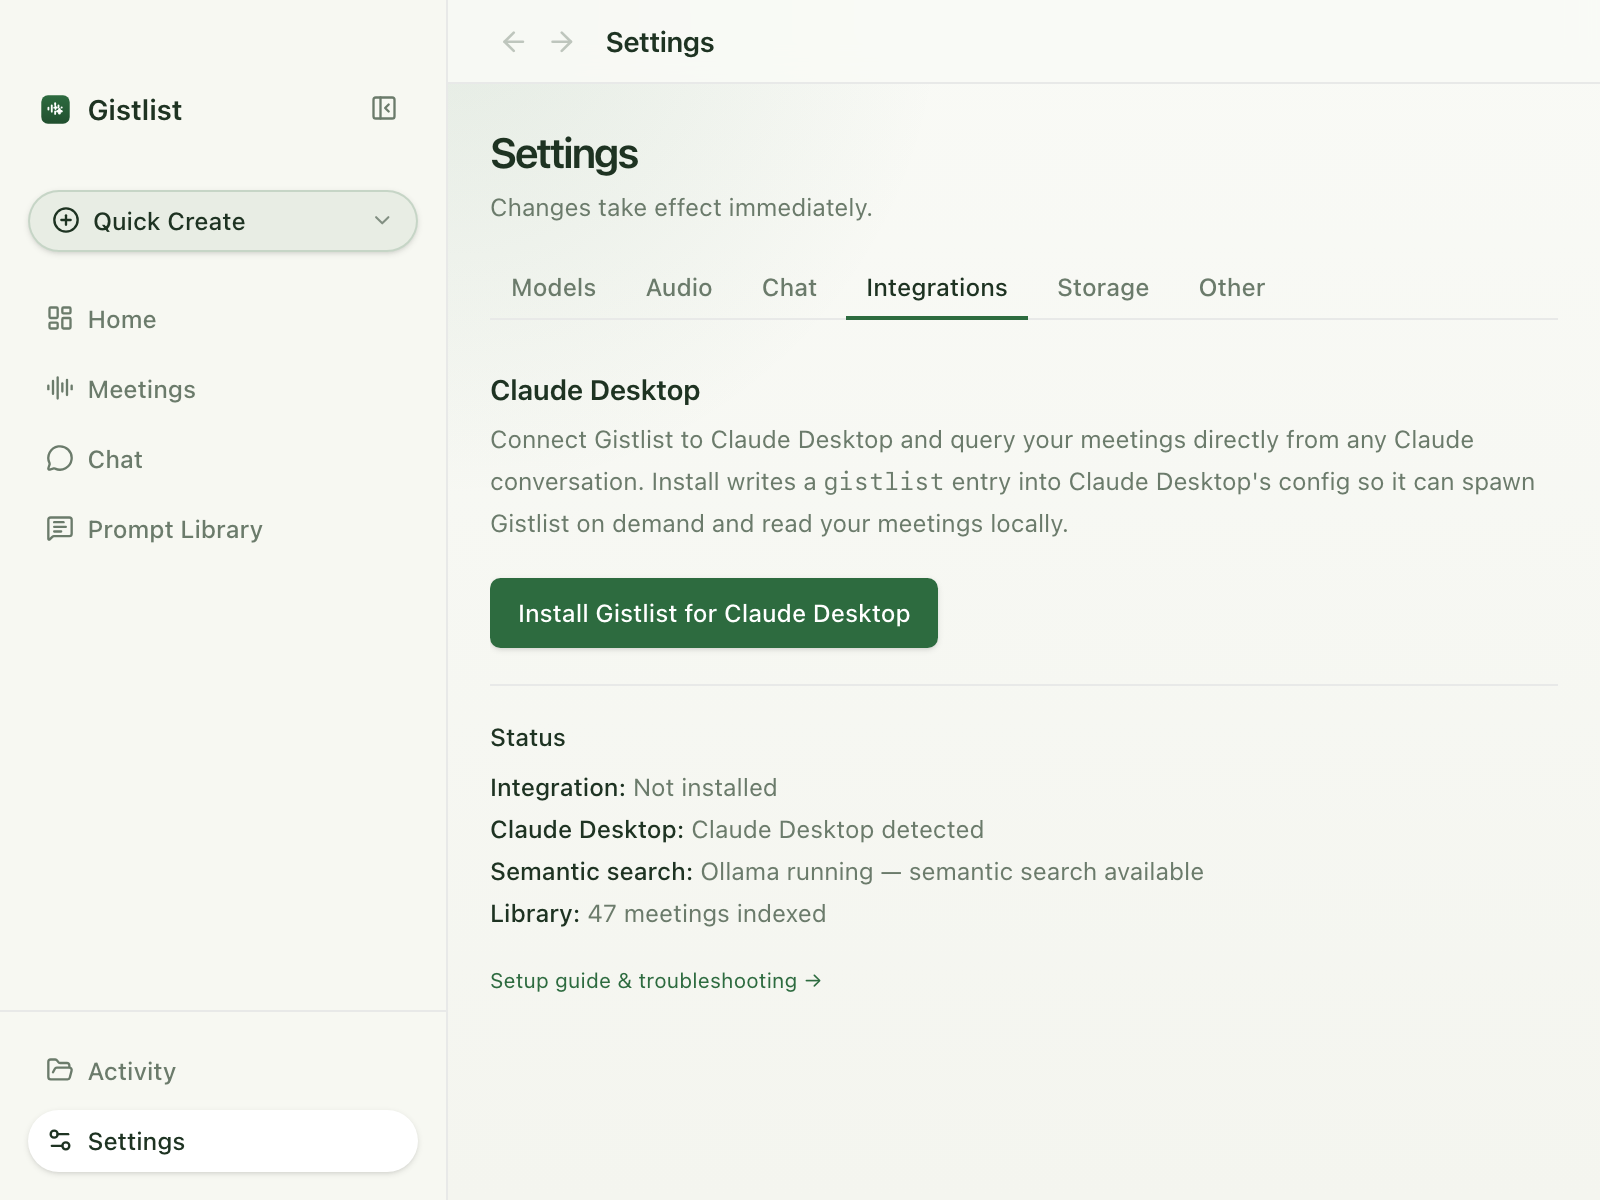Click Install Gistlist for Claude Desktop

coord(714,613)
